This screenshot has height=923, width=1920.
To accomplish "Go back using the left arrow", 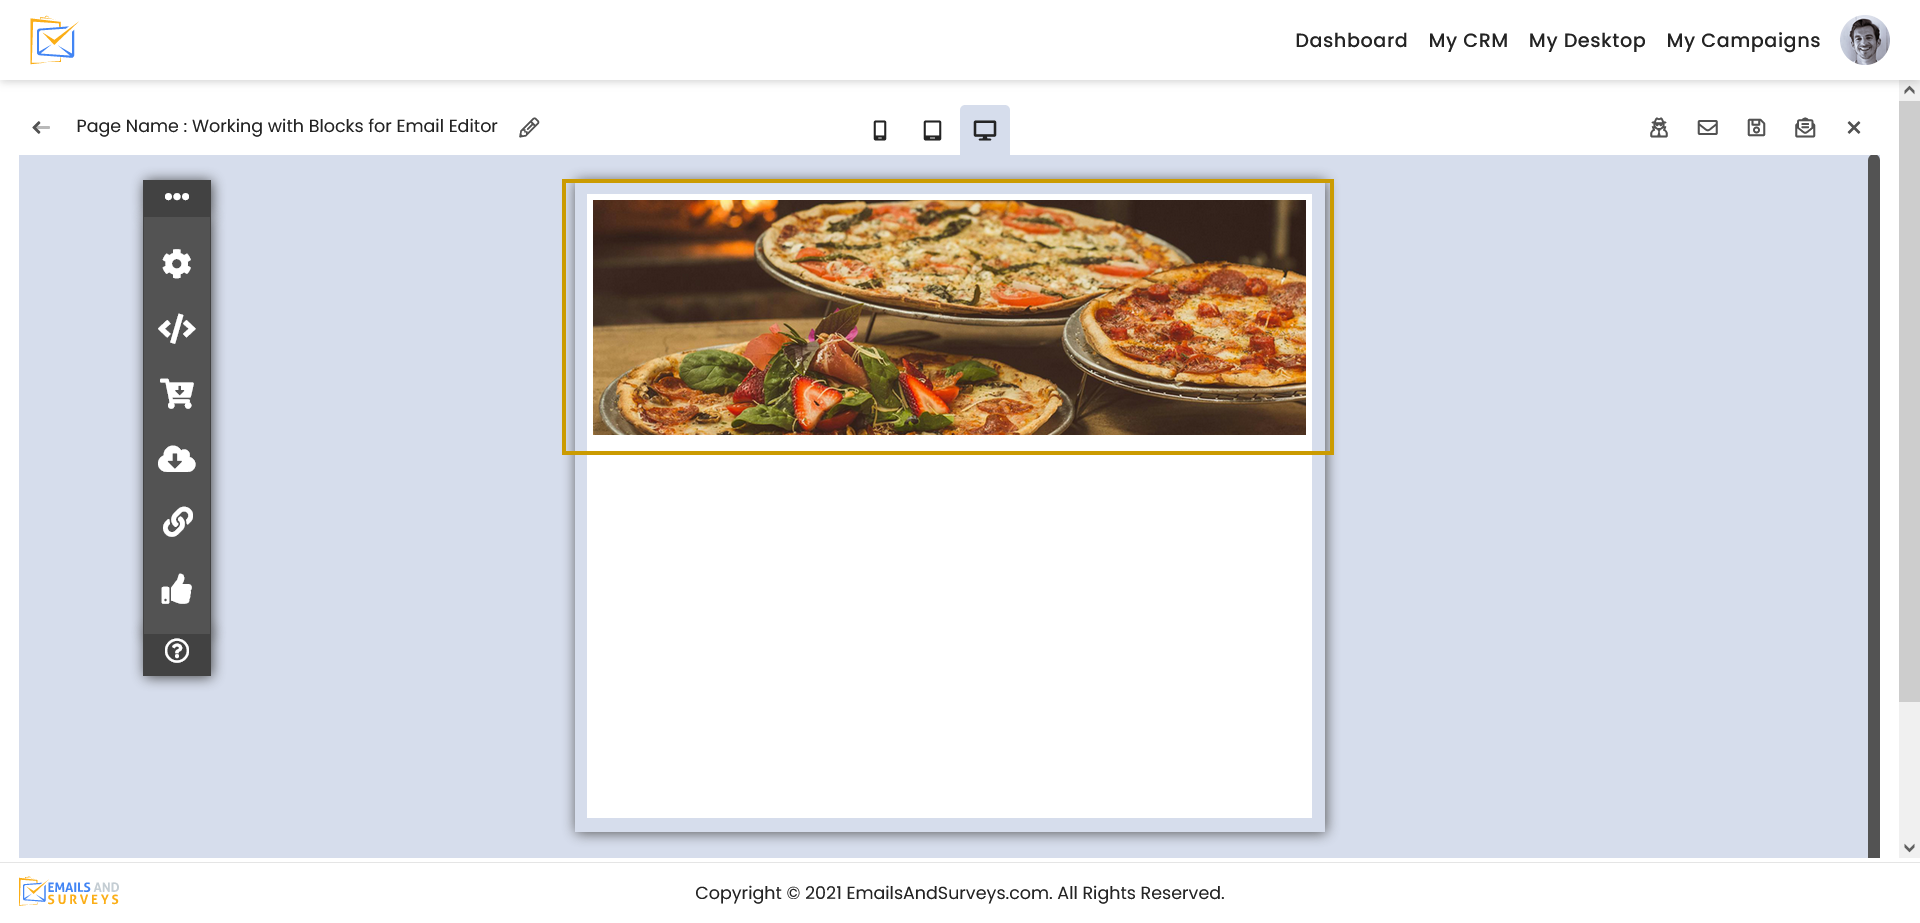I will tap(40, 127).
